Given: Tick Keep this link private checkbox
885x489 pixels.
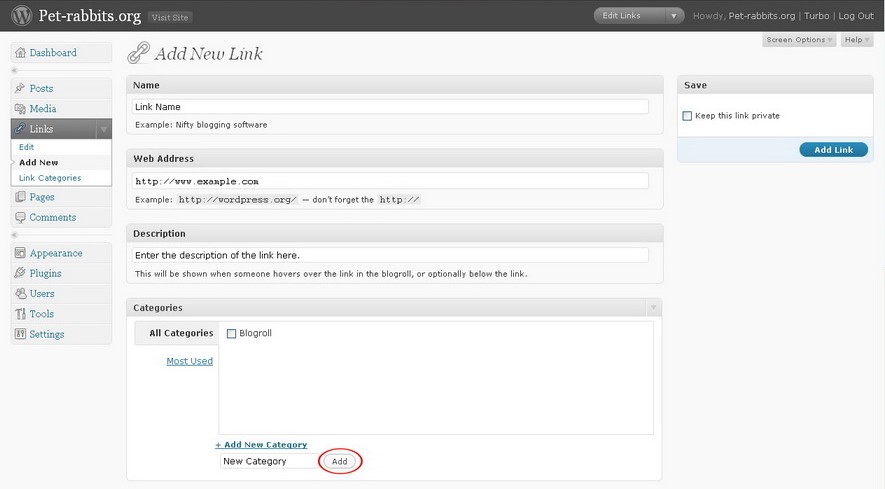Looking at the screenshot, I should 687,116.
